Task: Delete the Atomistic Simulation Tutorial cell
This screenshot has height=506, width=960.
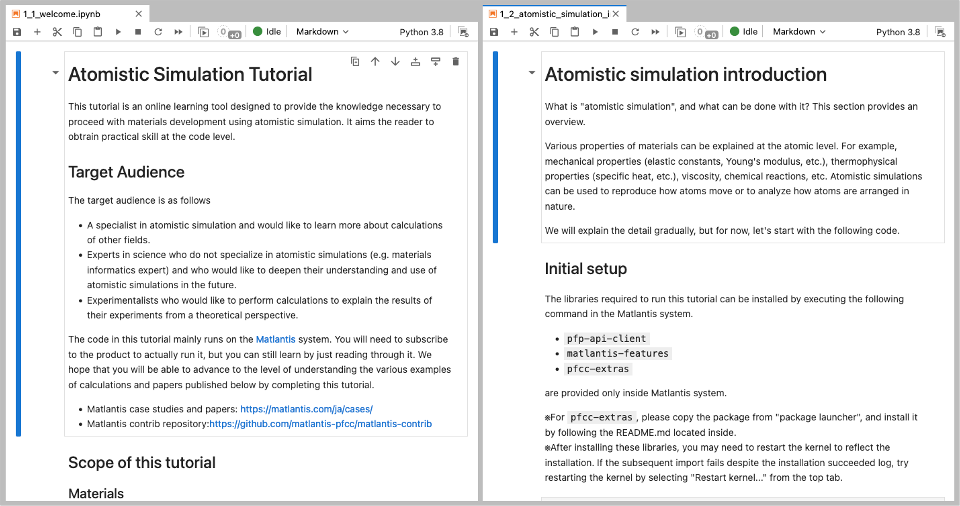Action: 456,62
